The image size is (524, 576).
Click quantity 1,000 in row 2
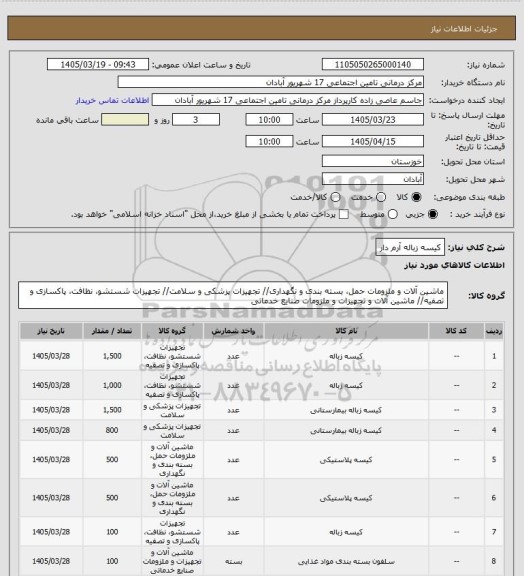[x=112, y=385]
